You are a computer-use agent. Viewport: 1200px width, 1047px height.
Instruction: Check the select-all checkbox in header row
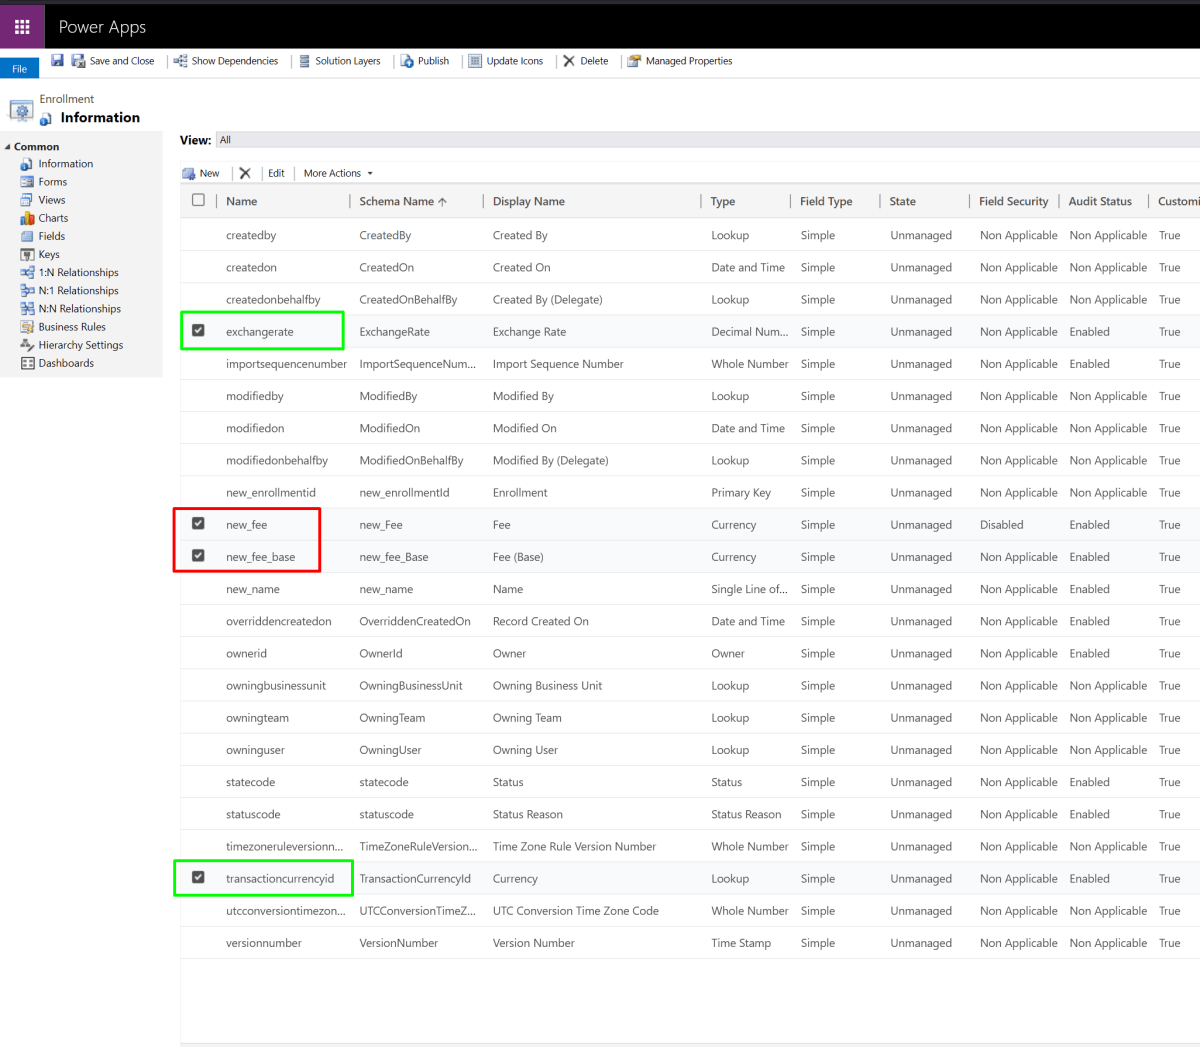coord(197,201)
